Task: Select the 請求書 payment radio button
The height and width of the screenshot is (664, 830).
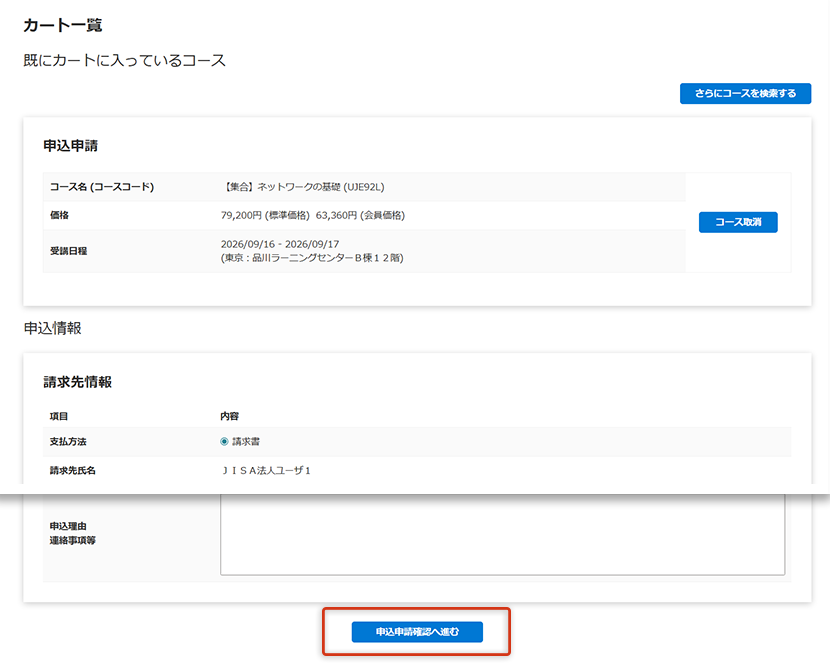Action: click(x=224, y=441)
